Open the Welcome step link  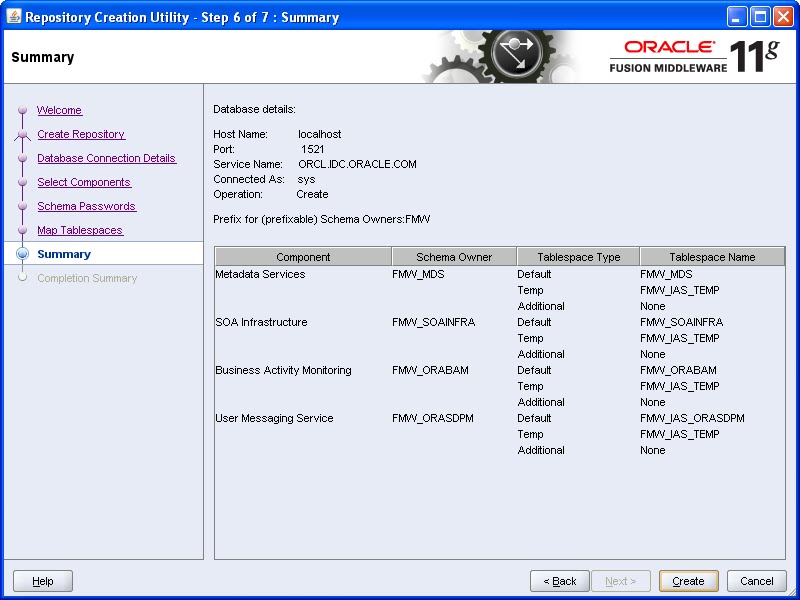pyautogui.click(x=59, y=110)
